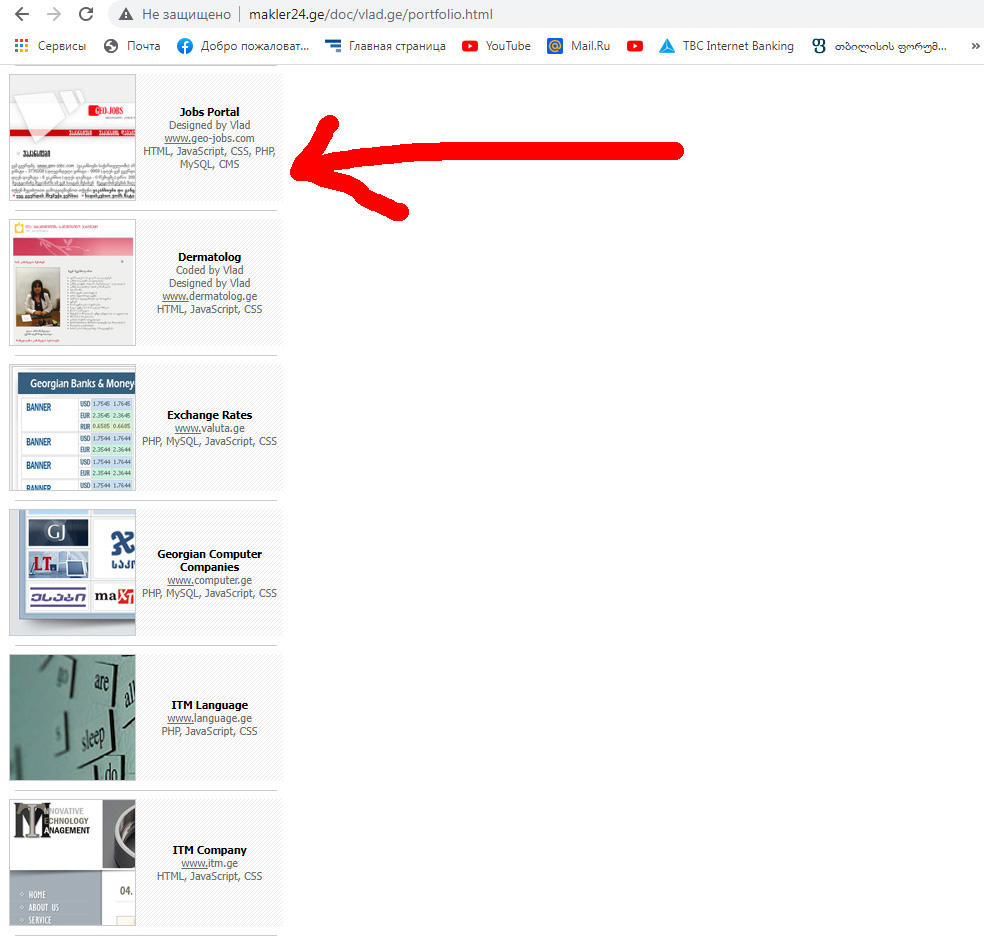Click the Jobs Portal thumbnail image
The image size is (984, 940).
pyautogui.click(x=73, y=137)
